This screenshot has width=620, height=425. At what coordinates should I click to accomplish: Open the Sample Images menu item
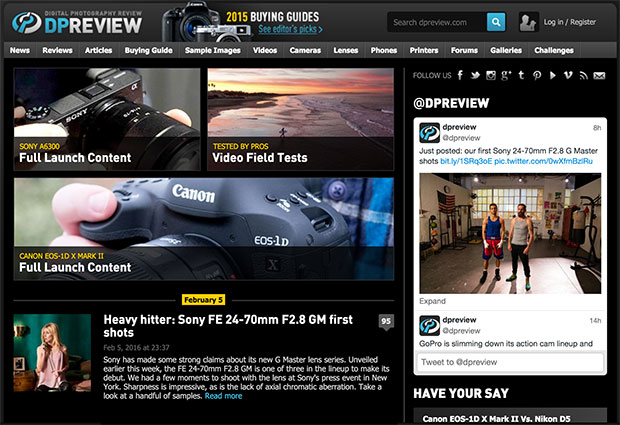(213, 50)
